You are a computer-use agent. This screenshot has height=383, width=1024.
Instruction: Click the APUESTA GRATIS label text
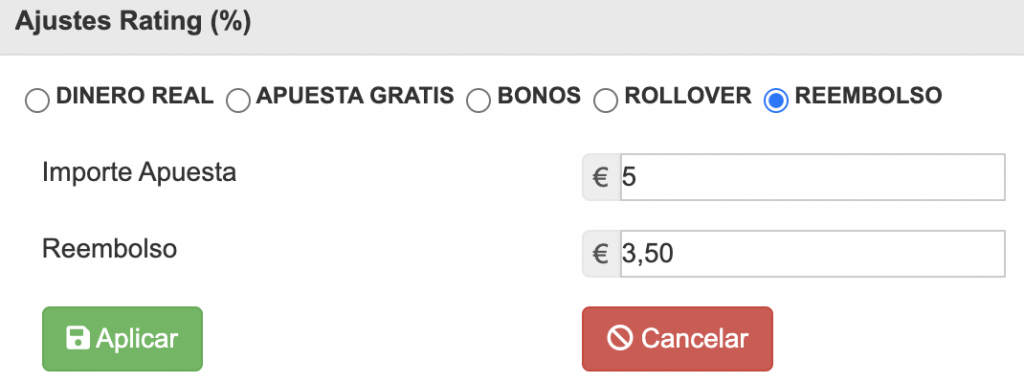tap(355, 96)
